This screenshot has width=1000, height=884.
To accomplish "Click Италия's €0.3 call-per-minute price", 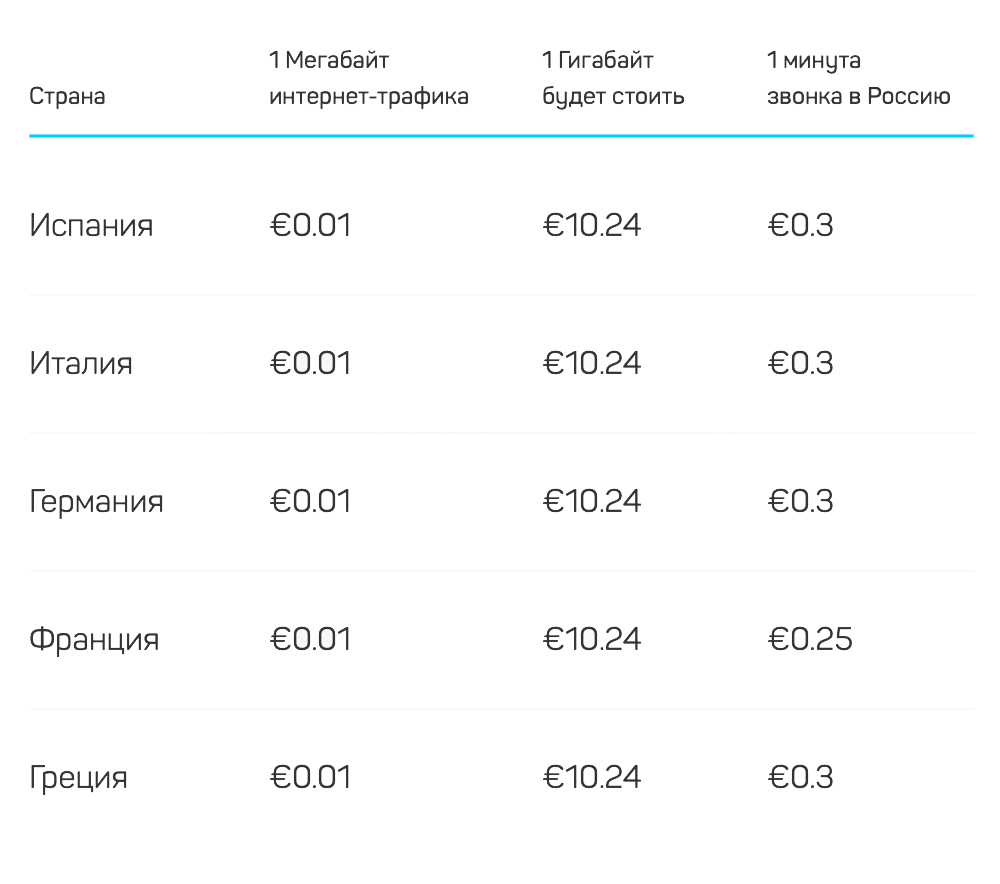I will point(800,363).
